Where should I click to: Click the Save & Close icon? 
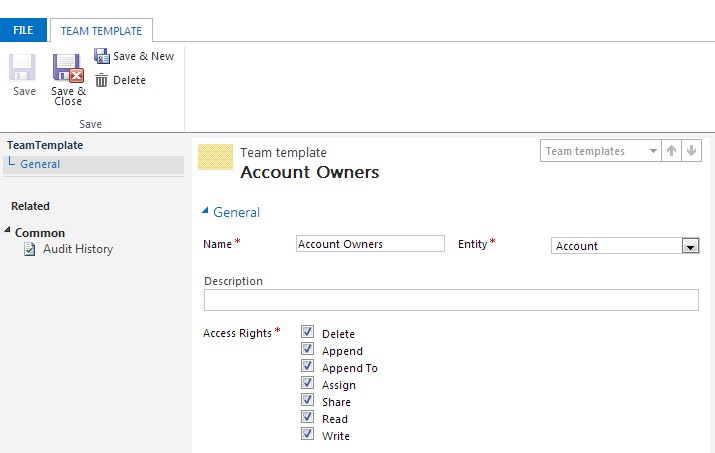(x=68, y=68)
